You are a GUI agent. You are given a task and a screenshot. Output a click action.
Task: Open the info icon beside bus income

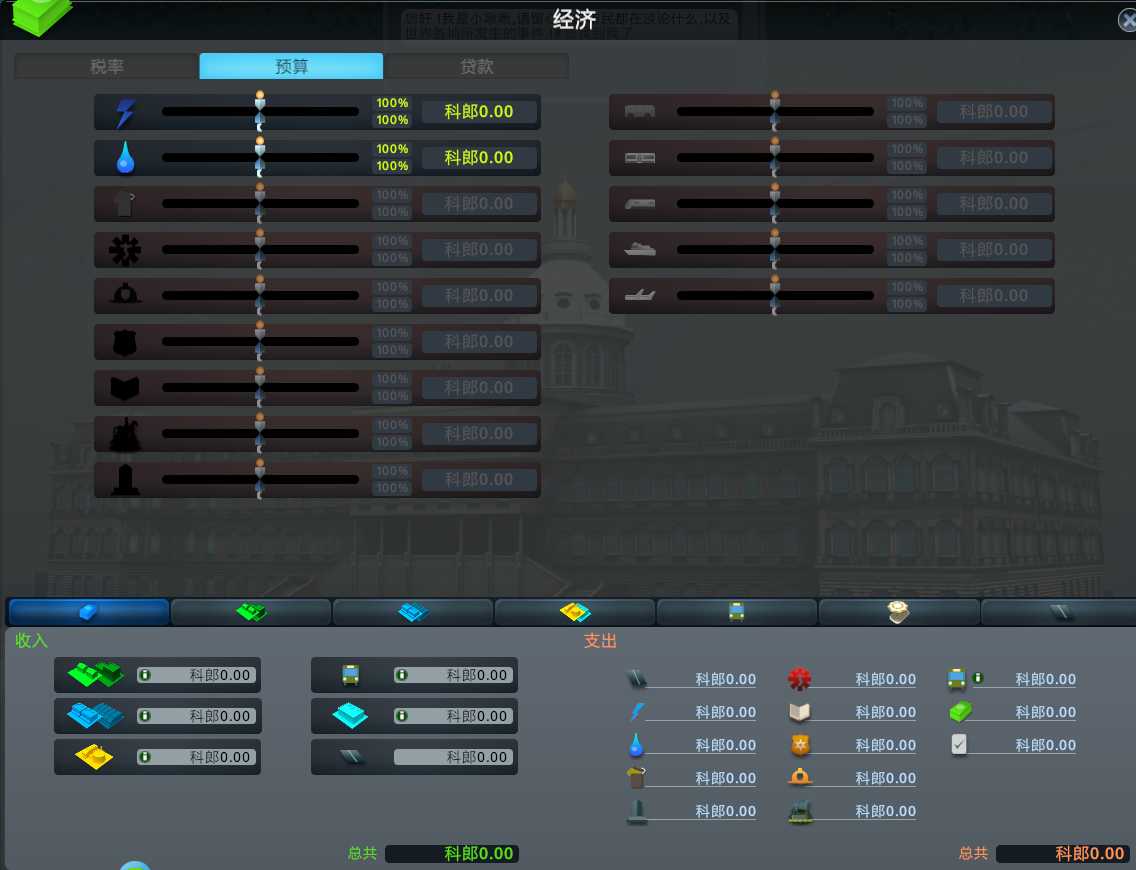pyautogui.click(x=401, y=675)
